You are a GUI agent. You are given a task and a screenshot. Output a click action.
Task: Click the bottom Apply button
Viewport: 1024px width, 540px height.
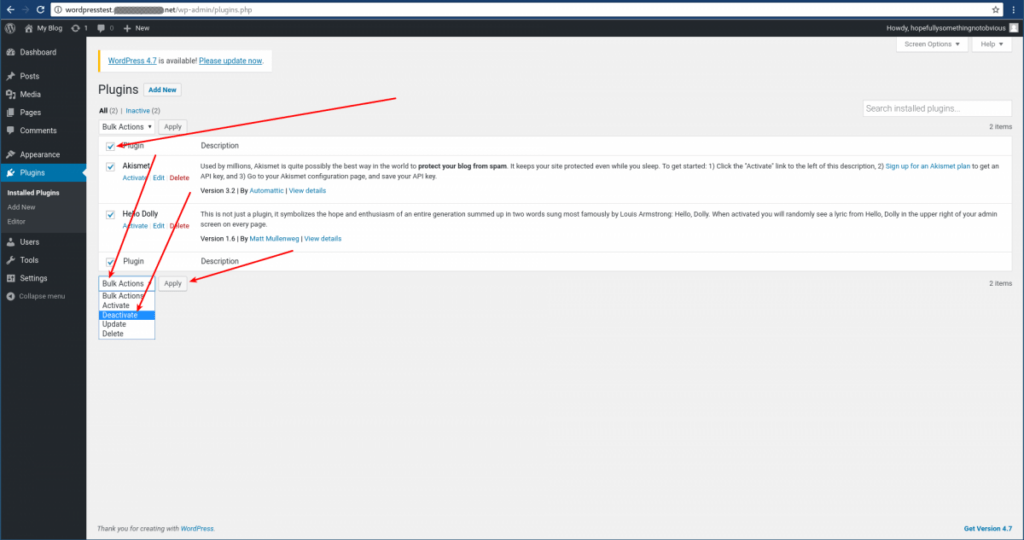click(x=172, y=283)
